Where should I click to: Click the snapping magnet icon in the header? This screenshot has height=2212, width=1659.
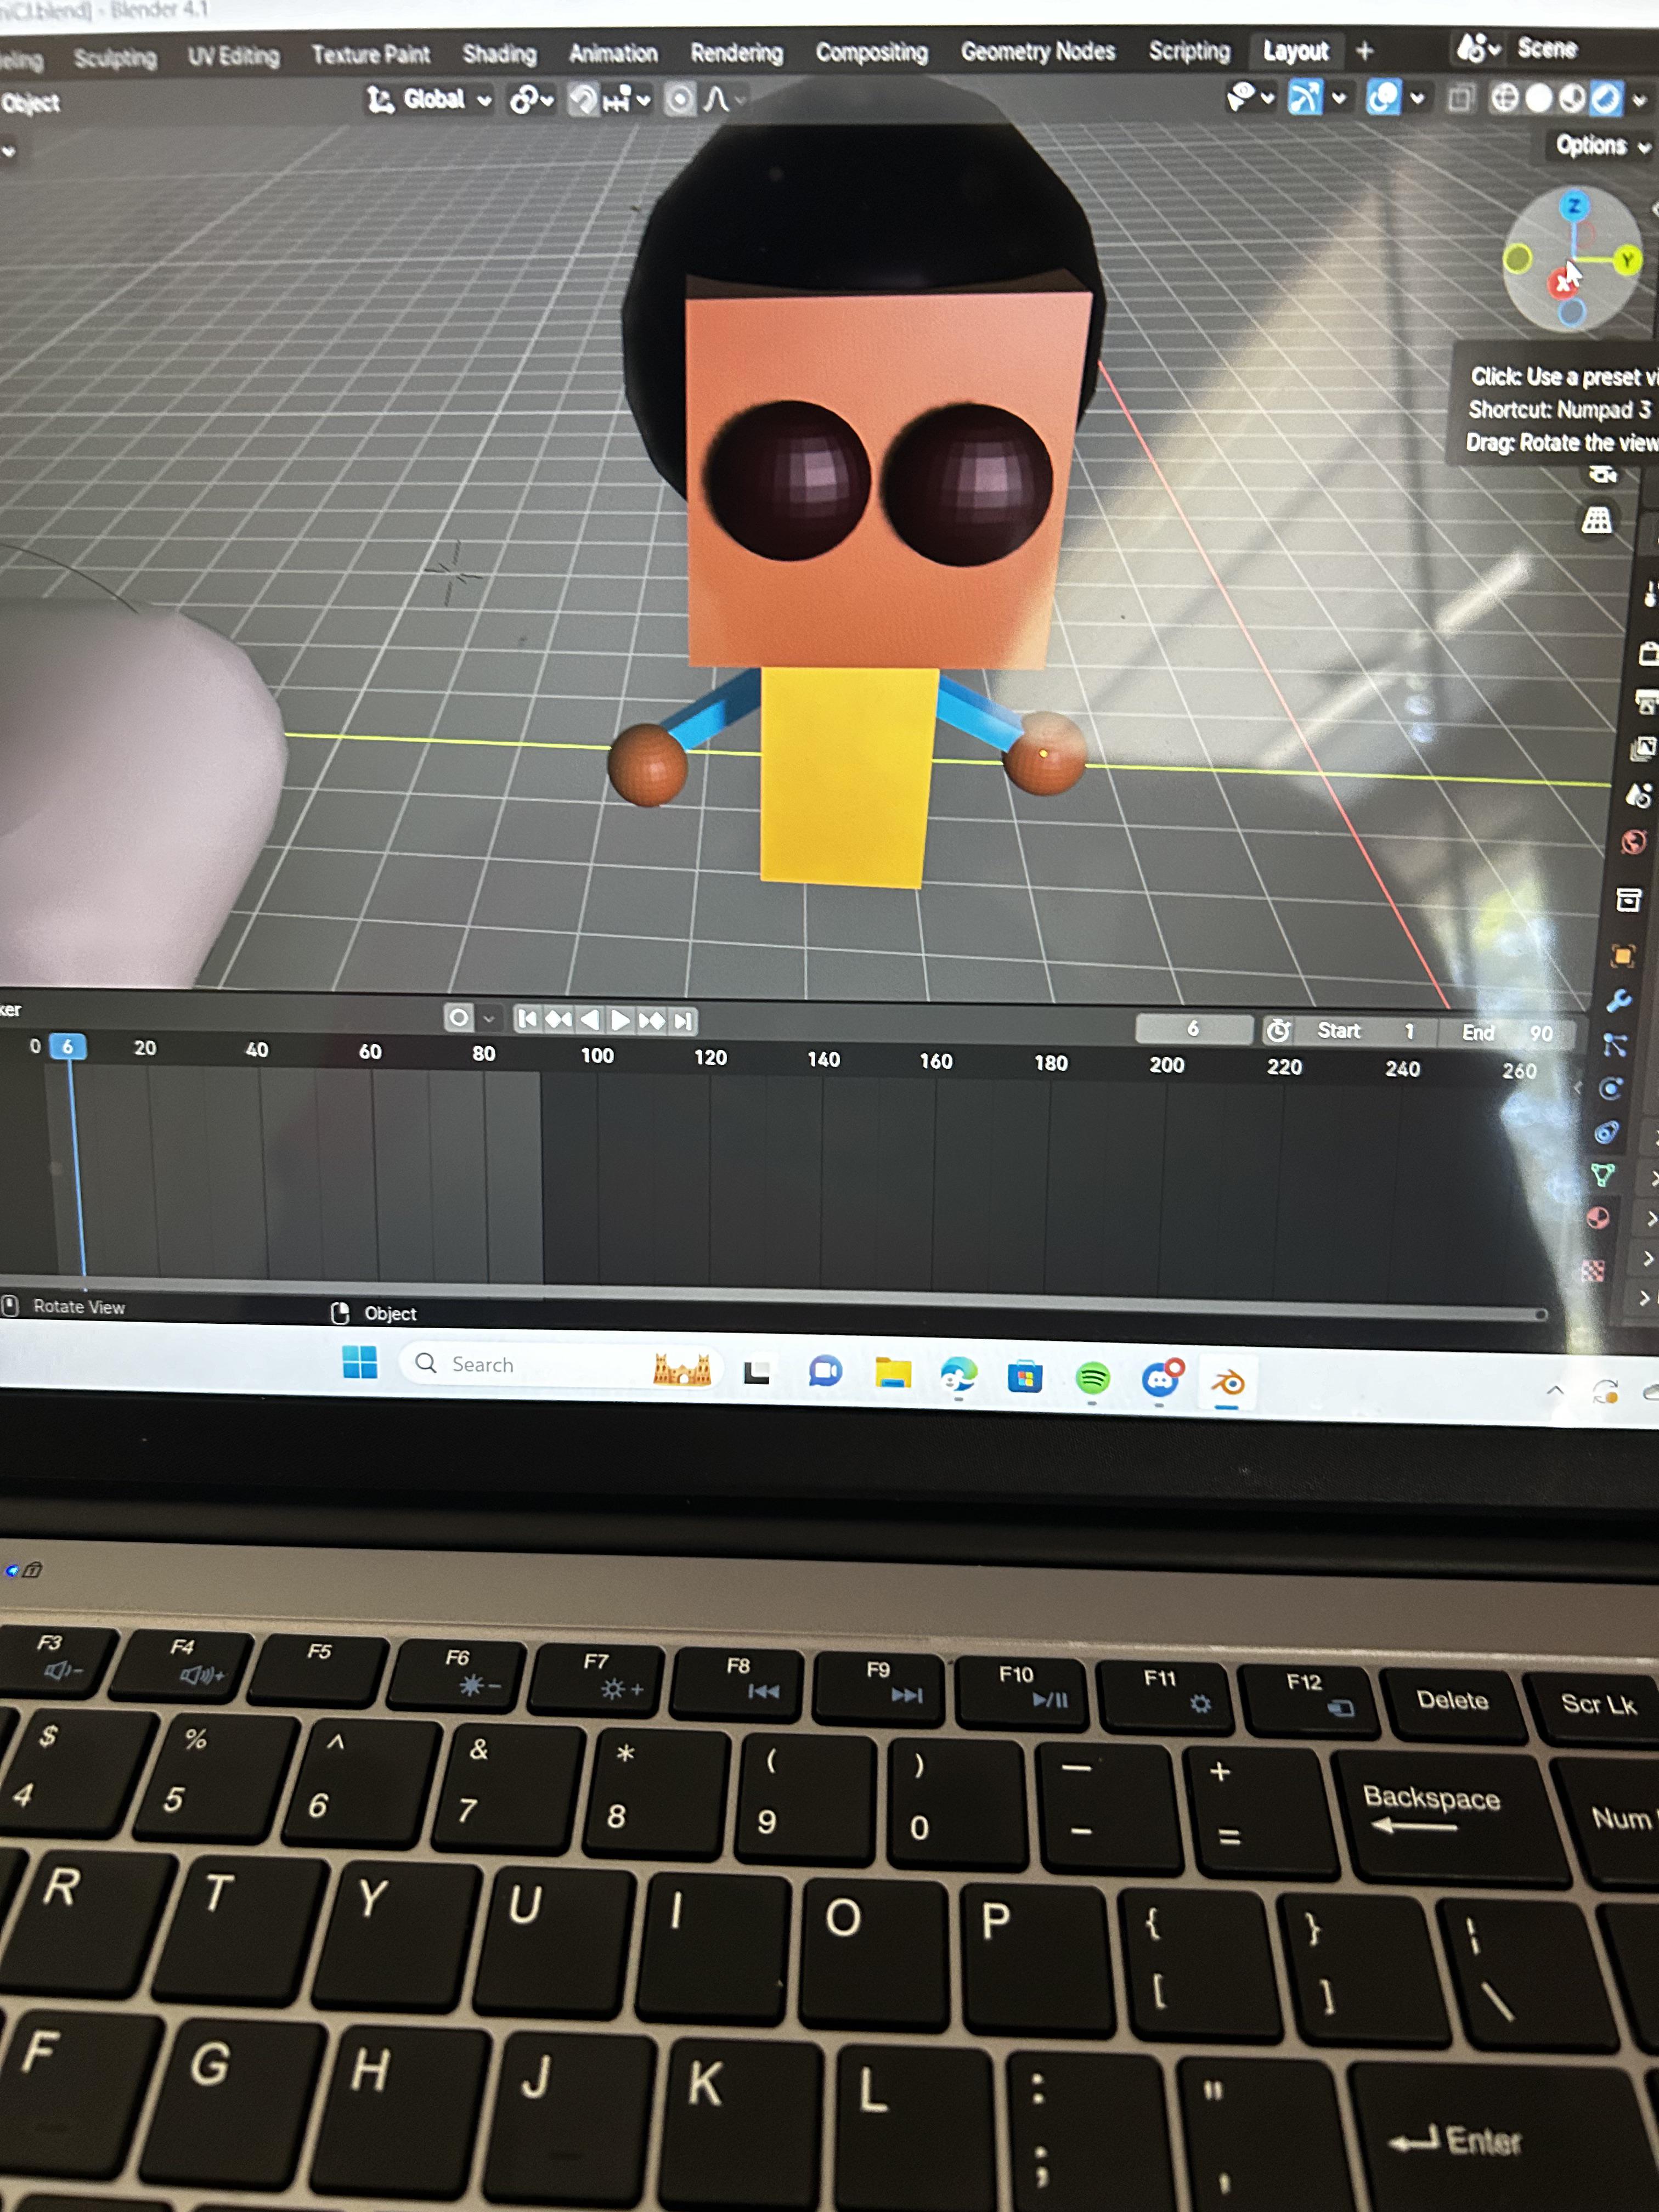click(x=583, y=100)
